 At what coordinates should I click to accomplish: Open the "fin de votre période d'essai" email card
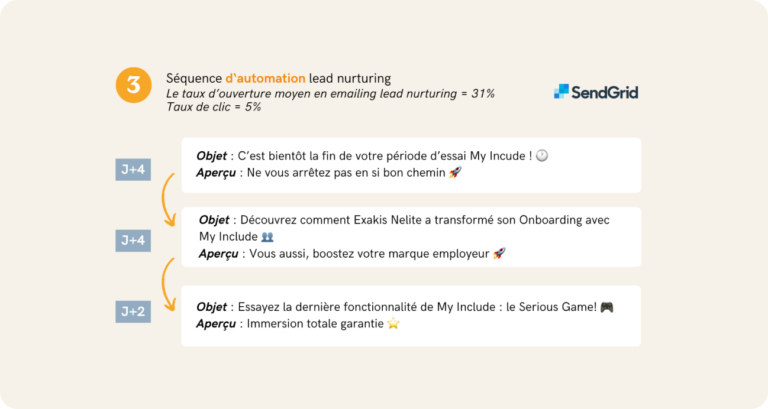pyautogui.click(x=411, y=165)
